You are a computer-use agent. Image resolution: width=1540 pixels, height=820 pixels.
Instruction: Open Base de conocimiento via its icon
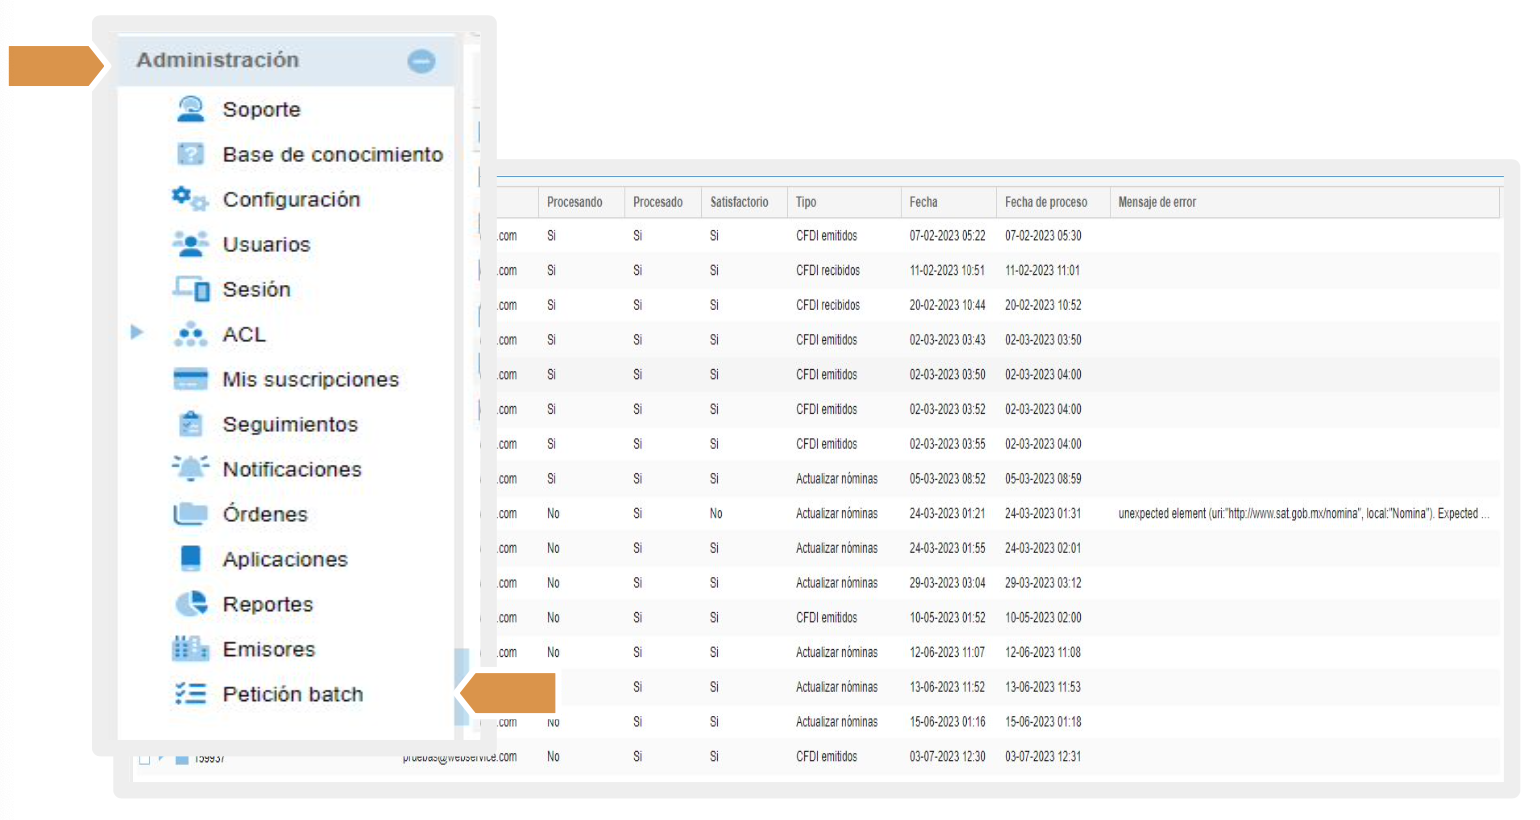[x=190, y=154]
